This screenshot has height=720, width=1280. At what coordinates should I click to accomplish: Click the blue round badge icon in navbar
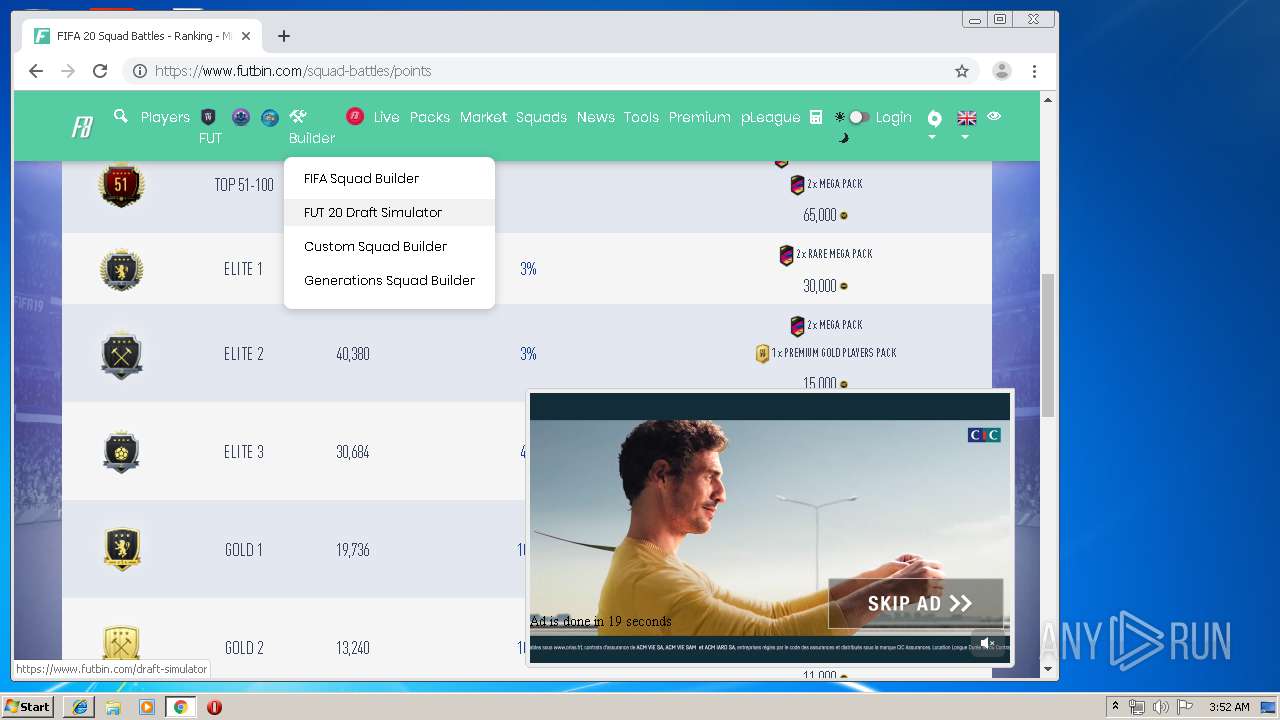coord(270,117)
